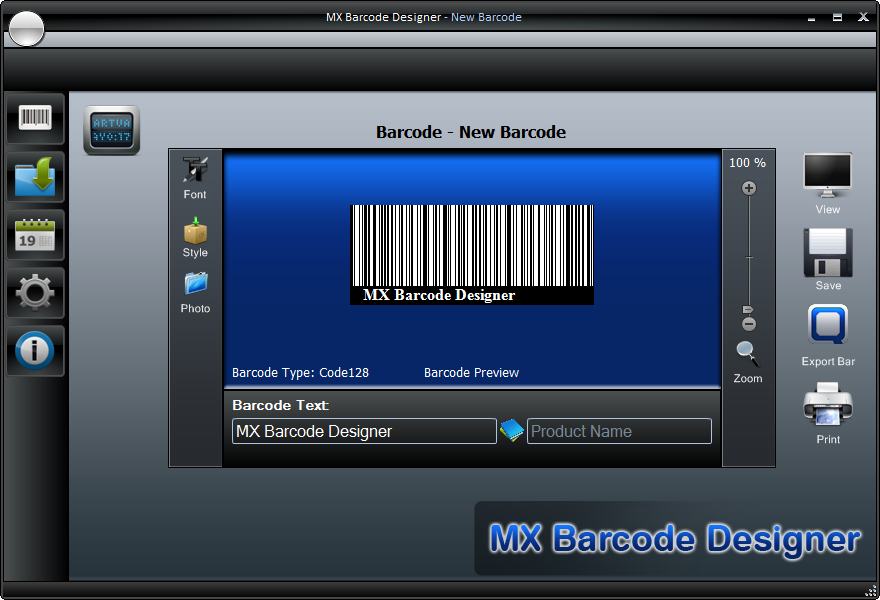Viewport: 880px width, 600px height.
Task: Open the calendar icon in sidebar
Action: tap(35, 235)
